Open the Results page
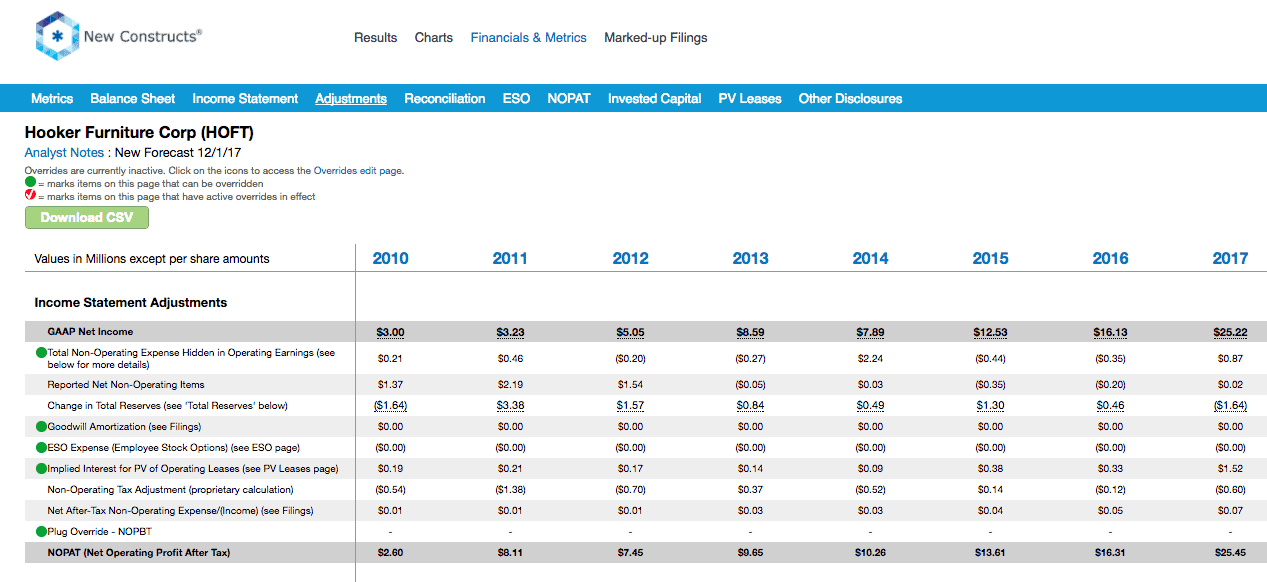This screenshot has height=582, width=1267. point(375,38)
